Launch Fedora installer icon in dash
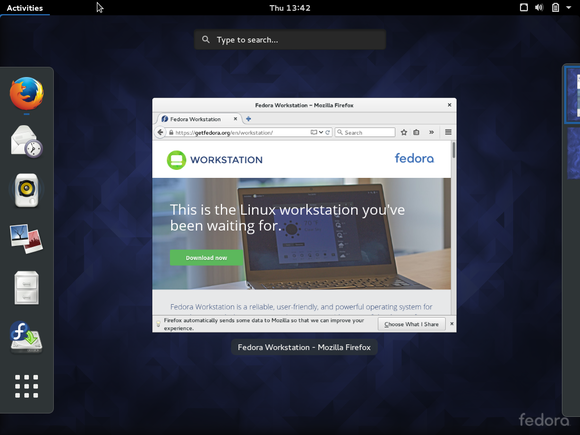This screenshot has width=580, height=435. click(27, 336)
